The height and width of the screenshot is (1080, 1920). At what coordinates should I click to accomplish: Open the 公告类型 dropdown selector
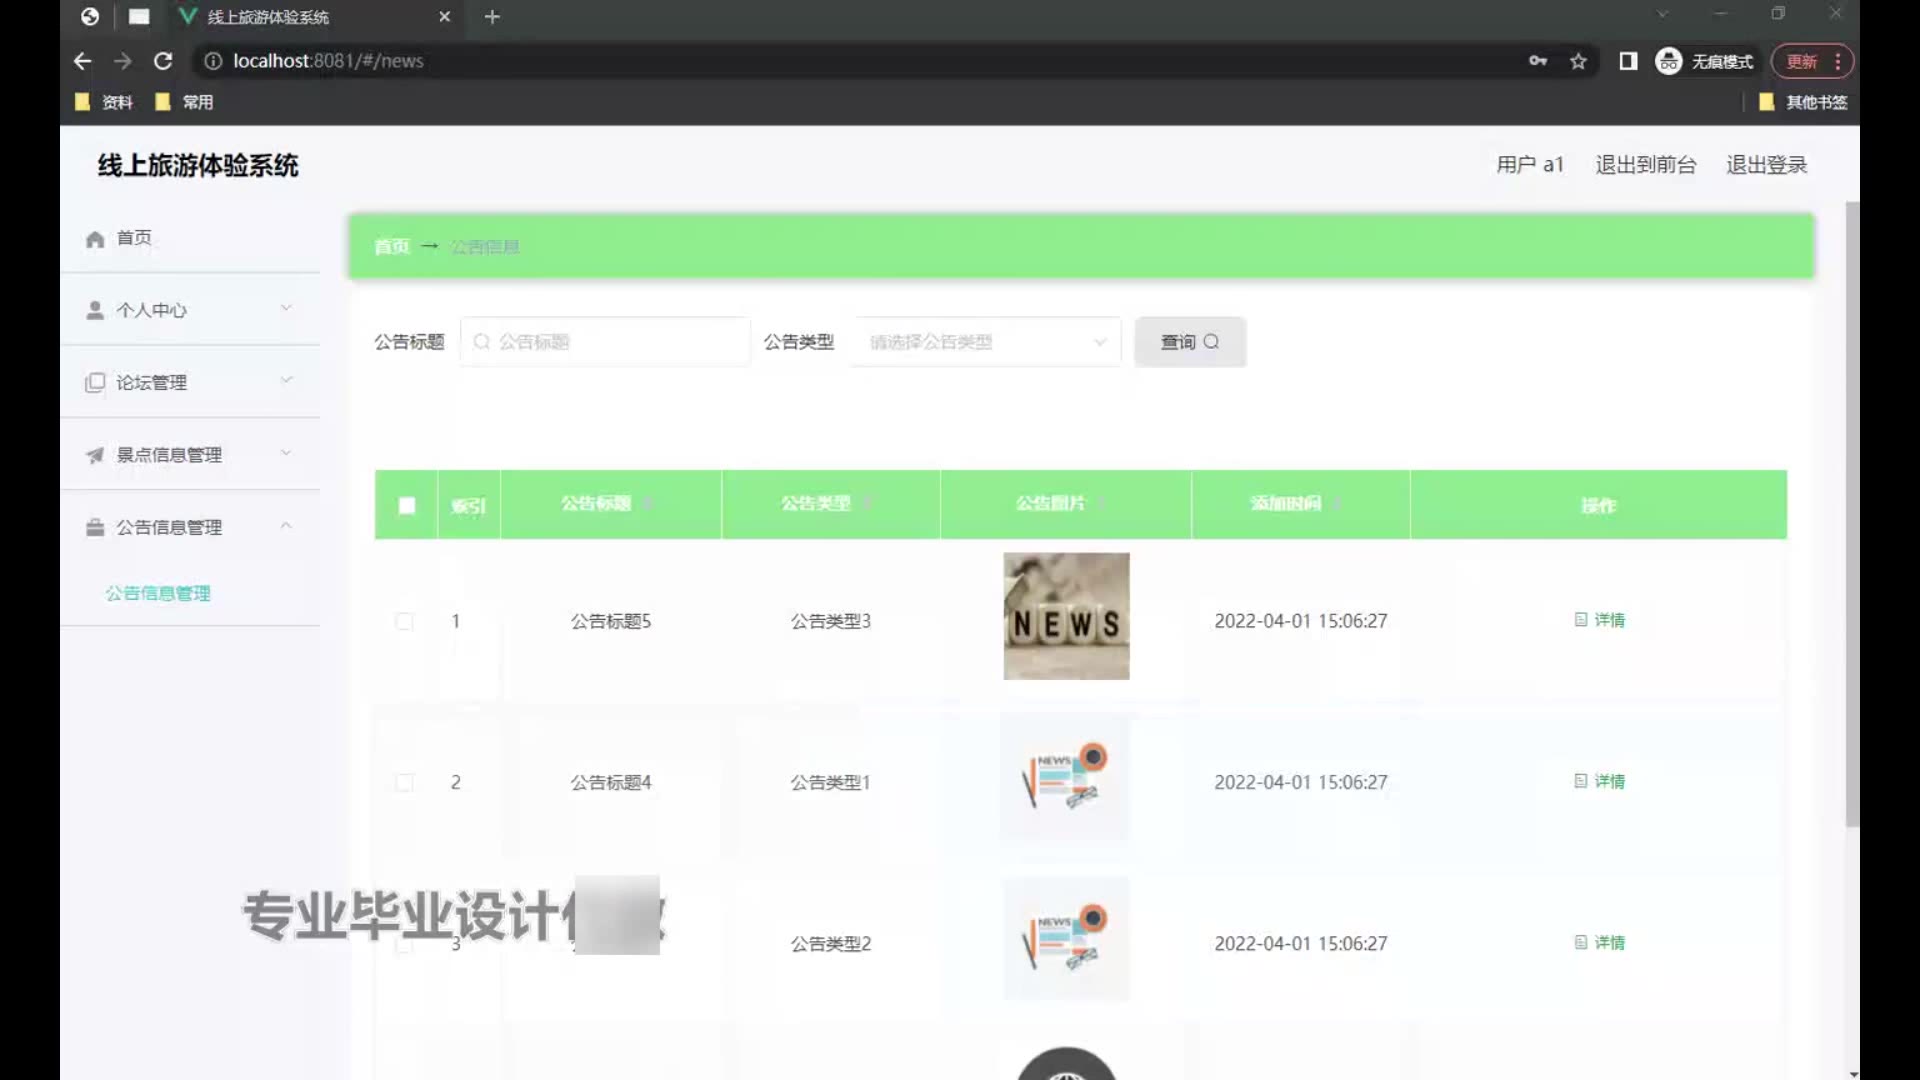[x=986, y=342]
